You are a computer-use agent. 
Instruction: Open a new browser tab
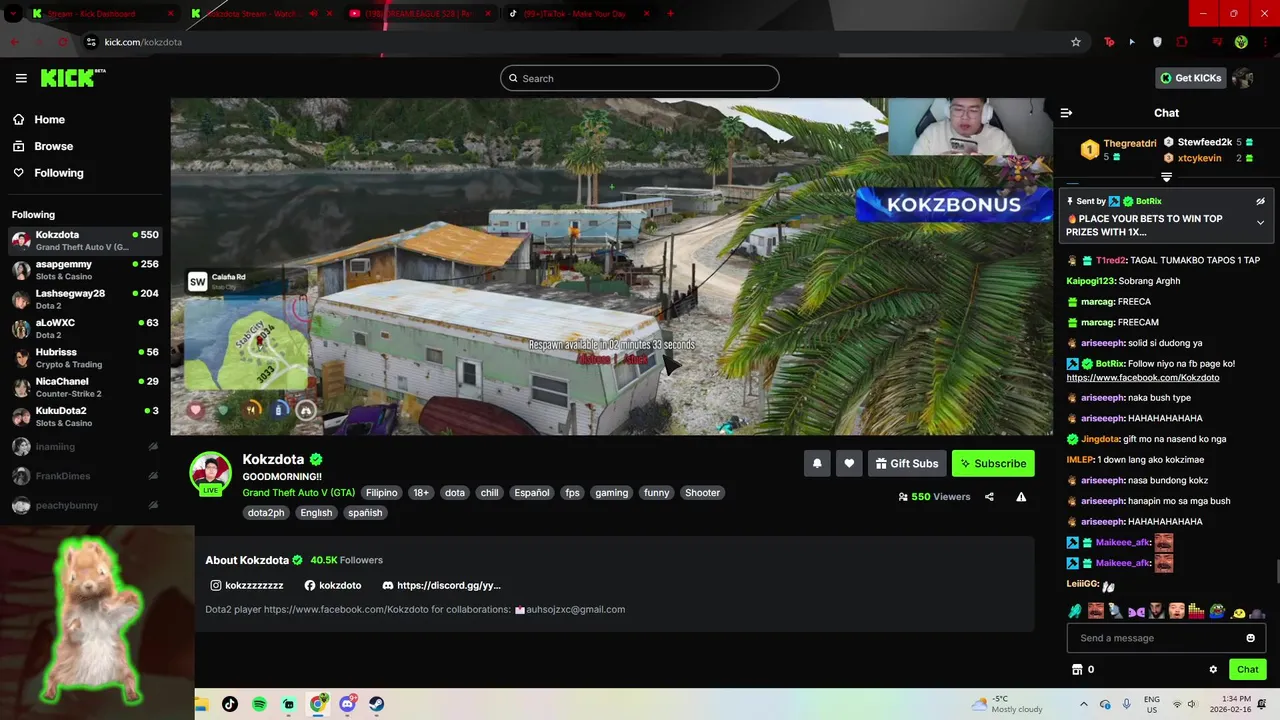(x=670, y=14)
